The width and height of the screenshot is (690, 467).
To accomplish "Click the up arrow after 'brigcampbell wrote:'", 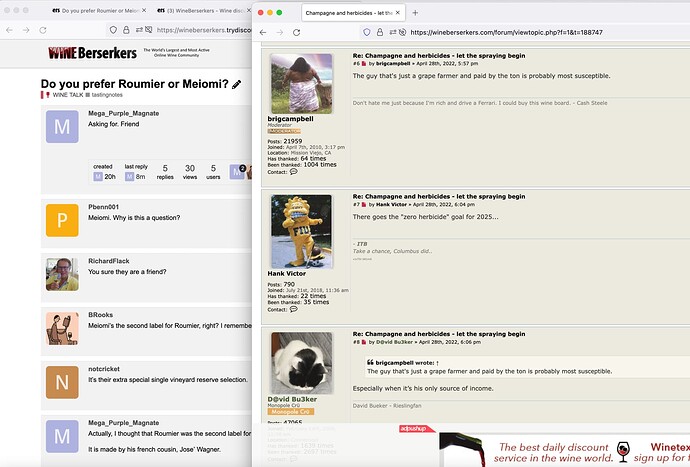I will coord(437,363).
